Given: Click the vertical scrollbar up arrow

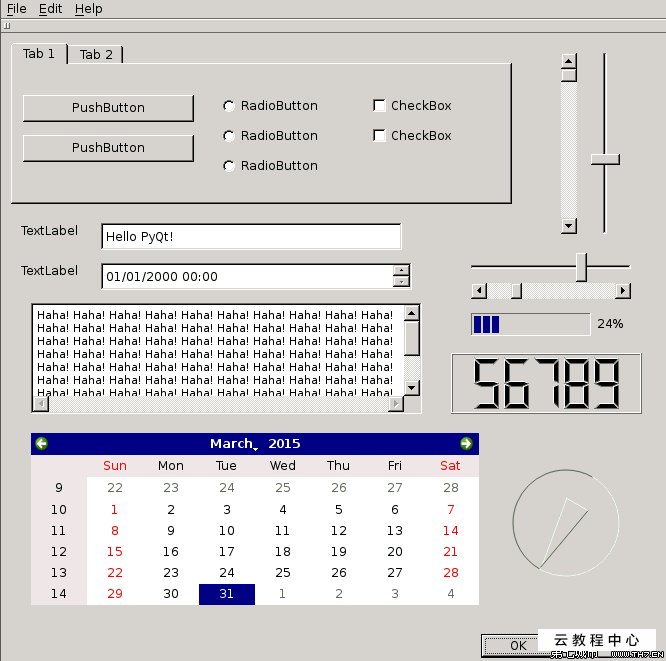Looking at the screenshot, I should [x=569, y=61].
